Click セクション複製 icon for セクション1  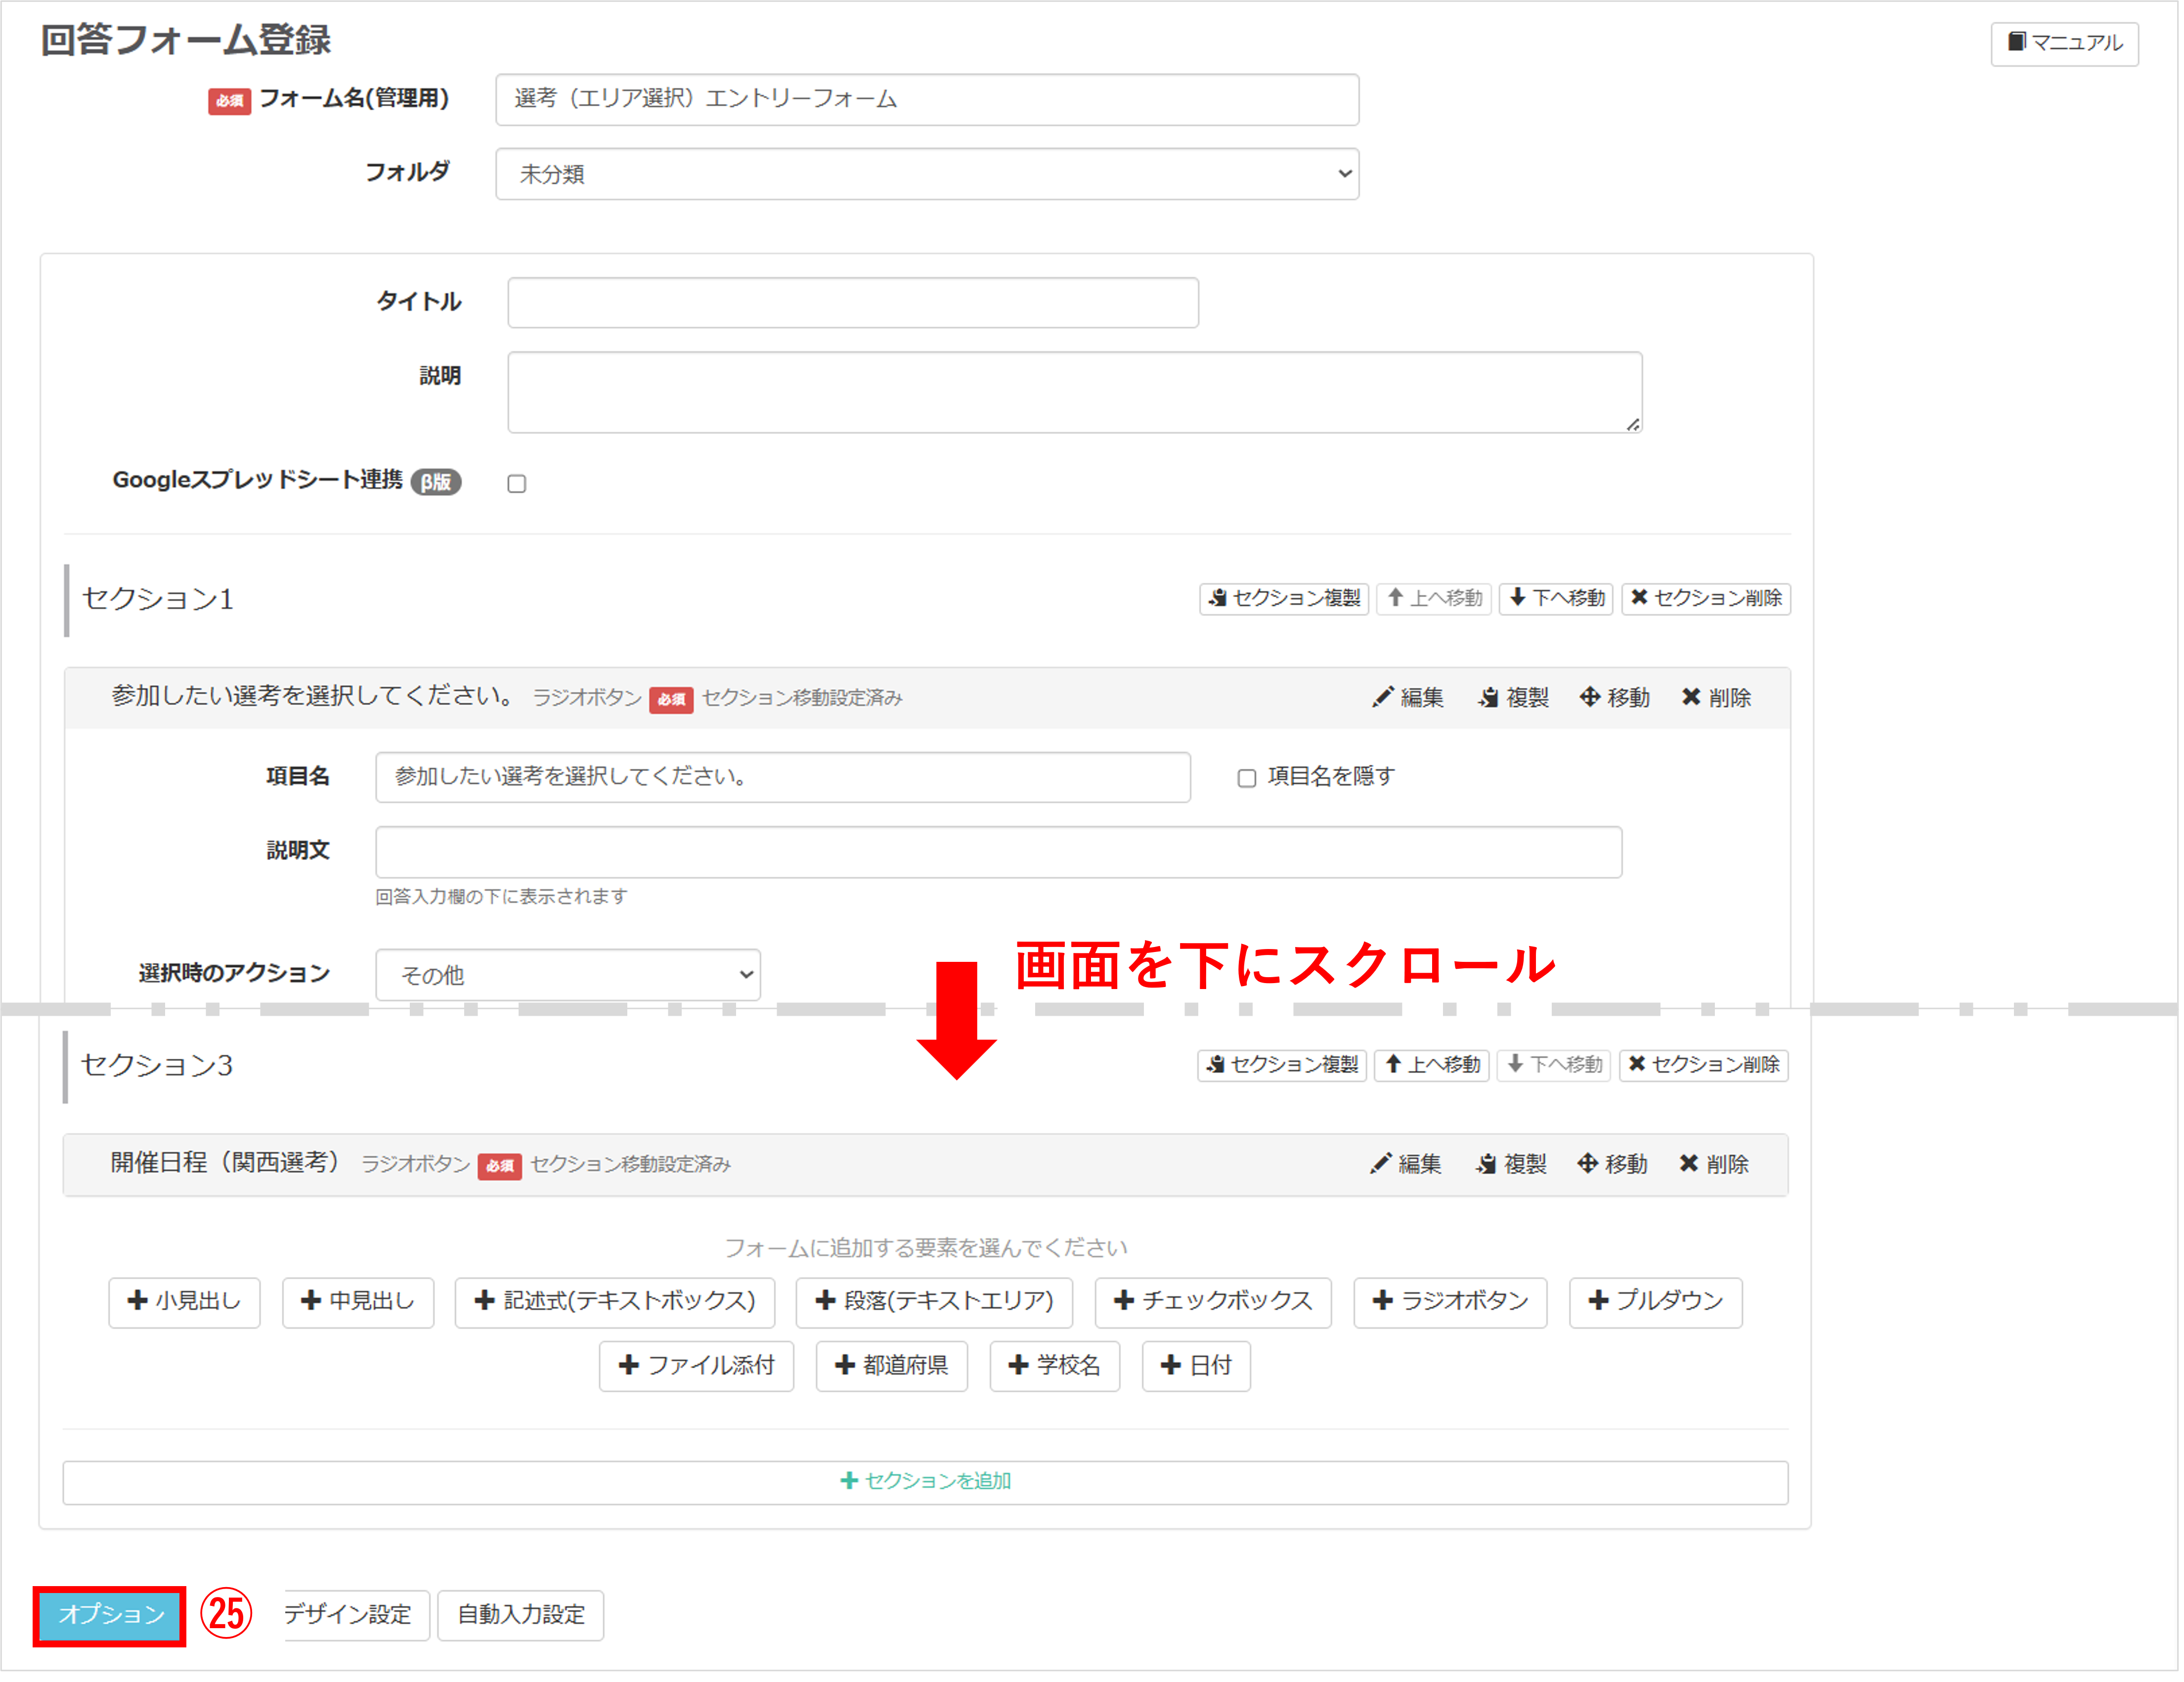[x=1284, y=598]
